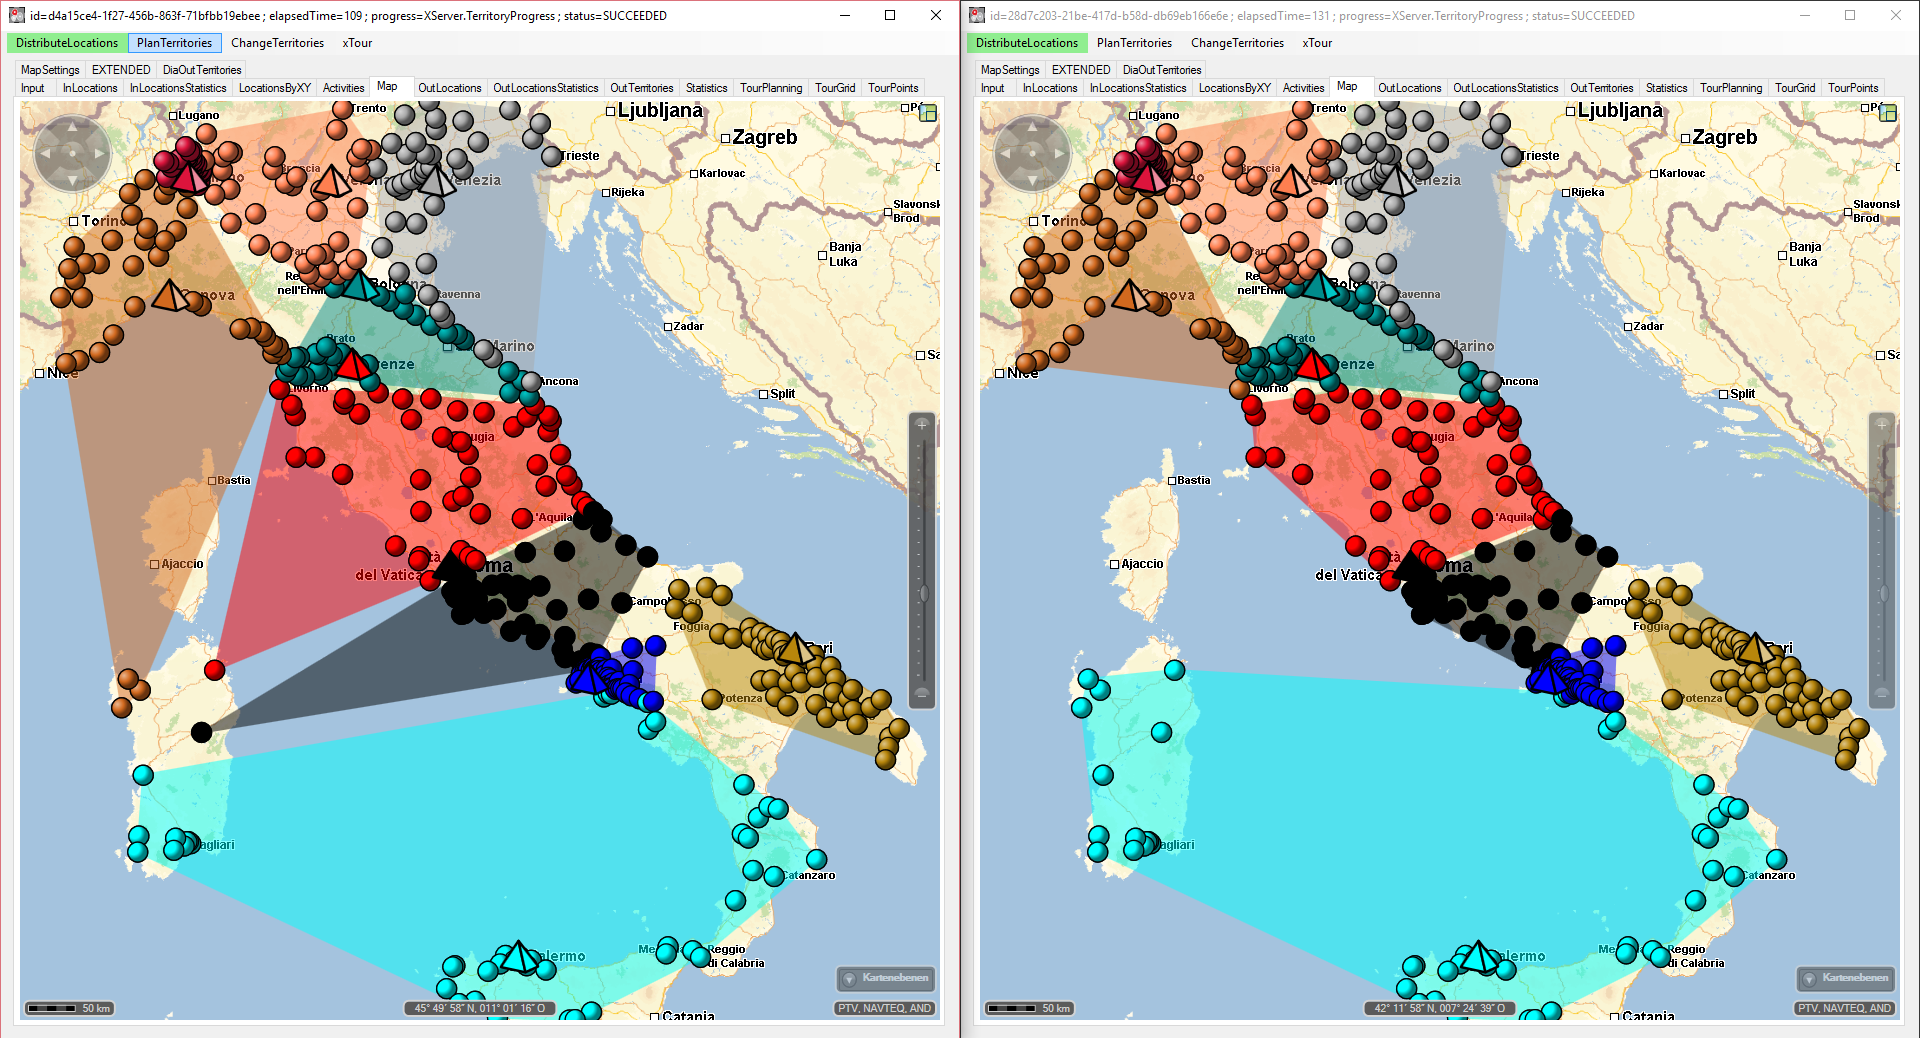The height and width of the screenshot is (1038, 1920).
Task: Select PlanTerritories tab in right window
Action: (x=1134, y=43)
